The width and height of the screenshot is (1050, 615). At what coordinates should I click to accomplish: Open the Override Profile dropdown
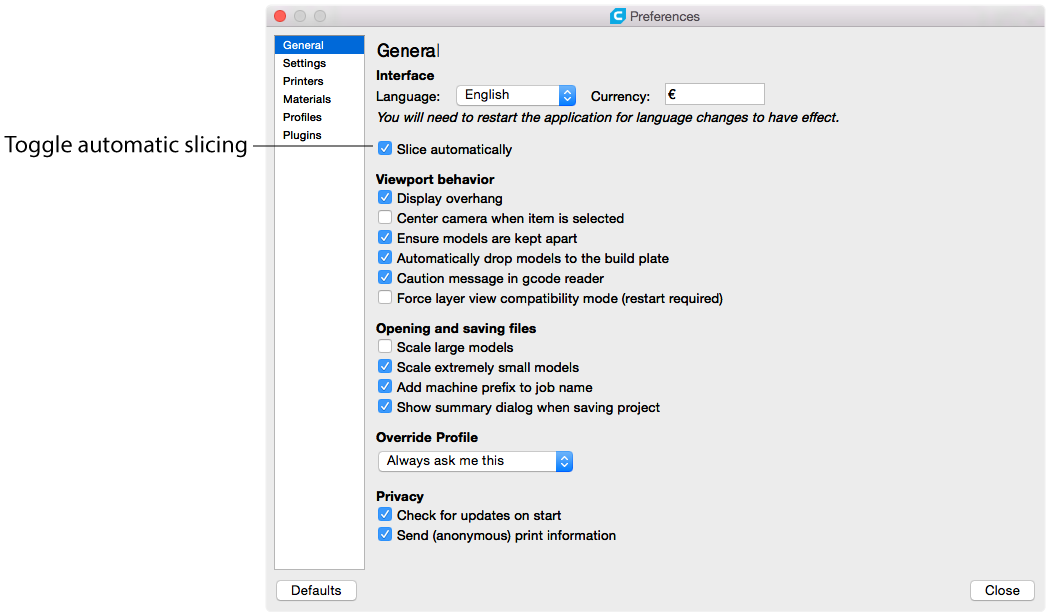tap(475, 461)
